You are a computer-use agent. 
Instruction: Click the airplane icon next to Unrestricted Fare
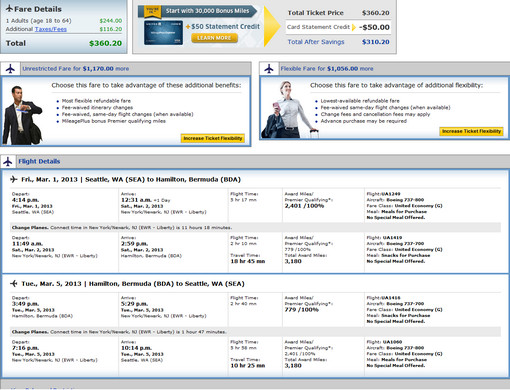pos(10,69)
